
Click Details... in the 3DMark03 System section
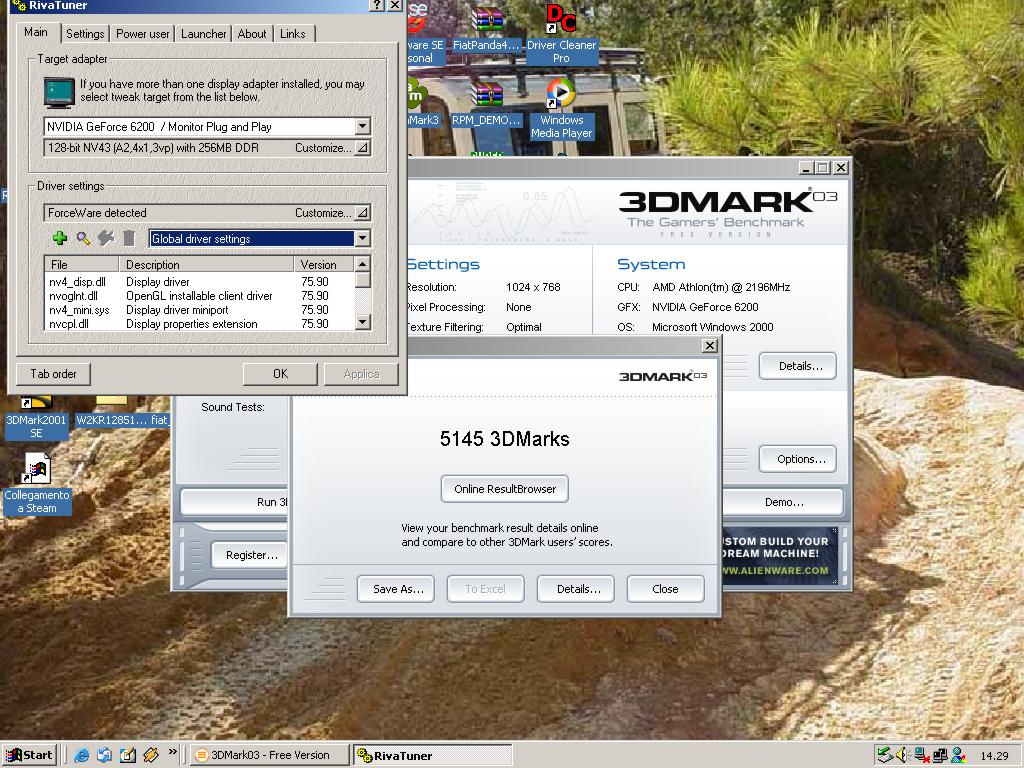coord(797,366)
